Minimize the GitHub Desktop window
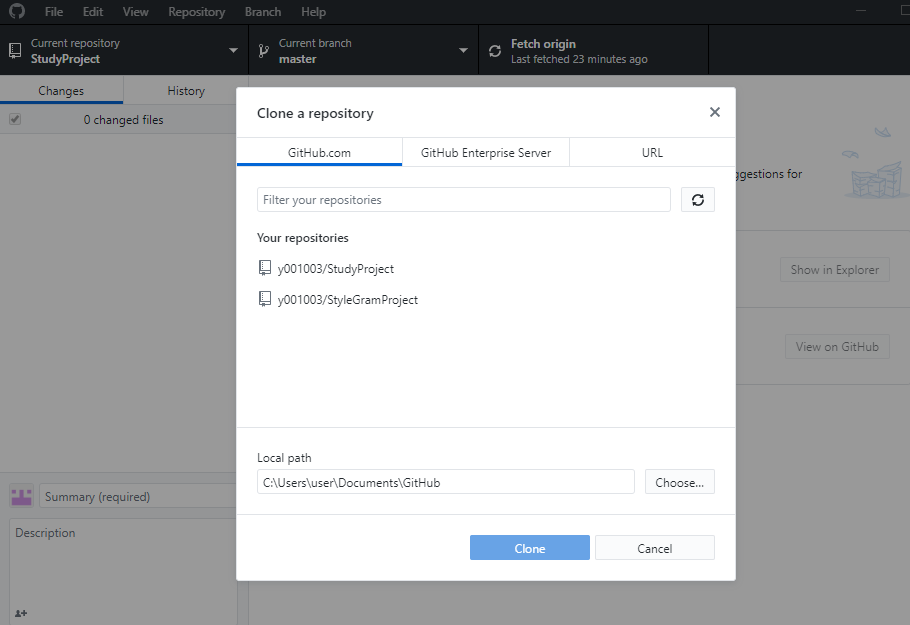 (x=861, y=10)
